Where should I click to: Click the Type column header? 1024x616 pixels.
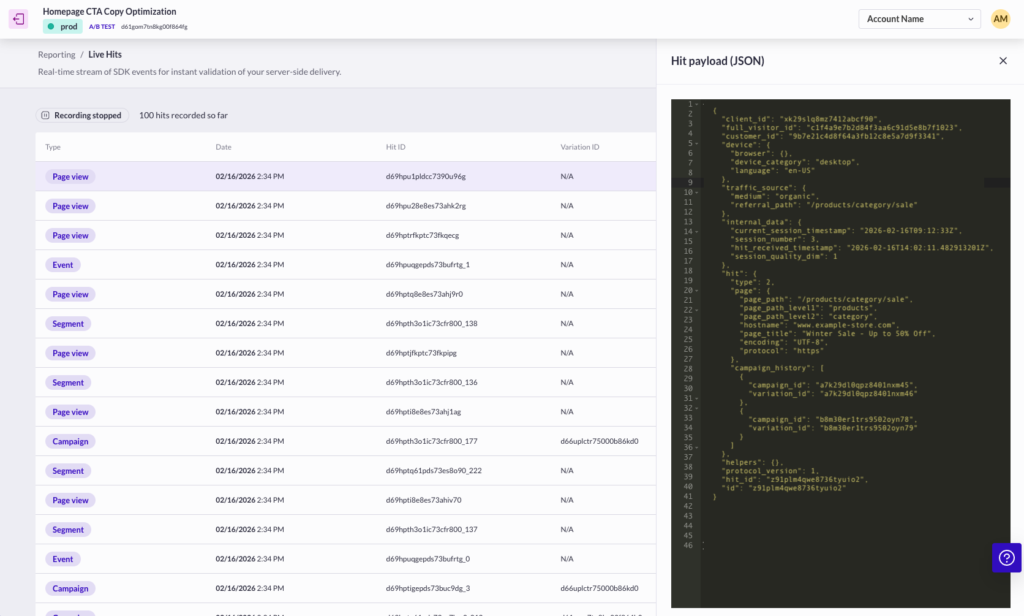(53, 147)
